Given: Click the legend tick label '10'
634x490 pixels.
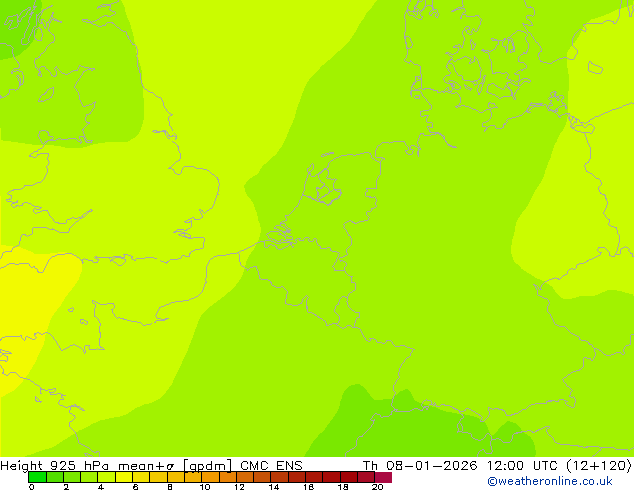Looking at the screenshot, I should pos(205,487).
